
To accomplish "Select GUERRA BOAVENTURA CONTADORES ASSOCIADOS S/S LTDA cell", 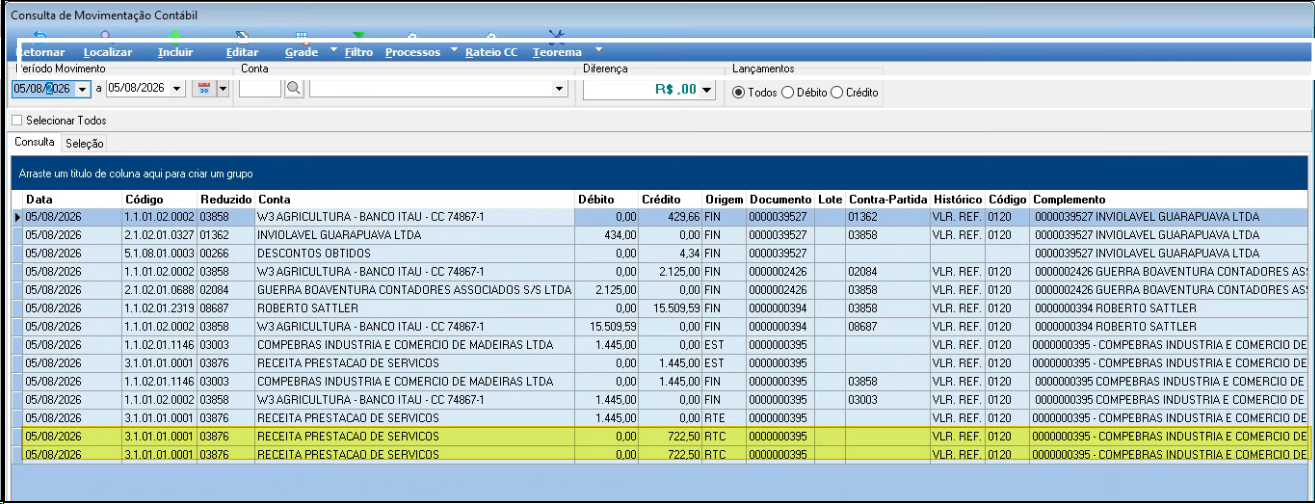I will pos(415,290).
